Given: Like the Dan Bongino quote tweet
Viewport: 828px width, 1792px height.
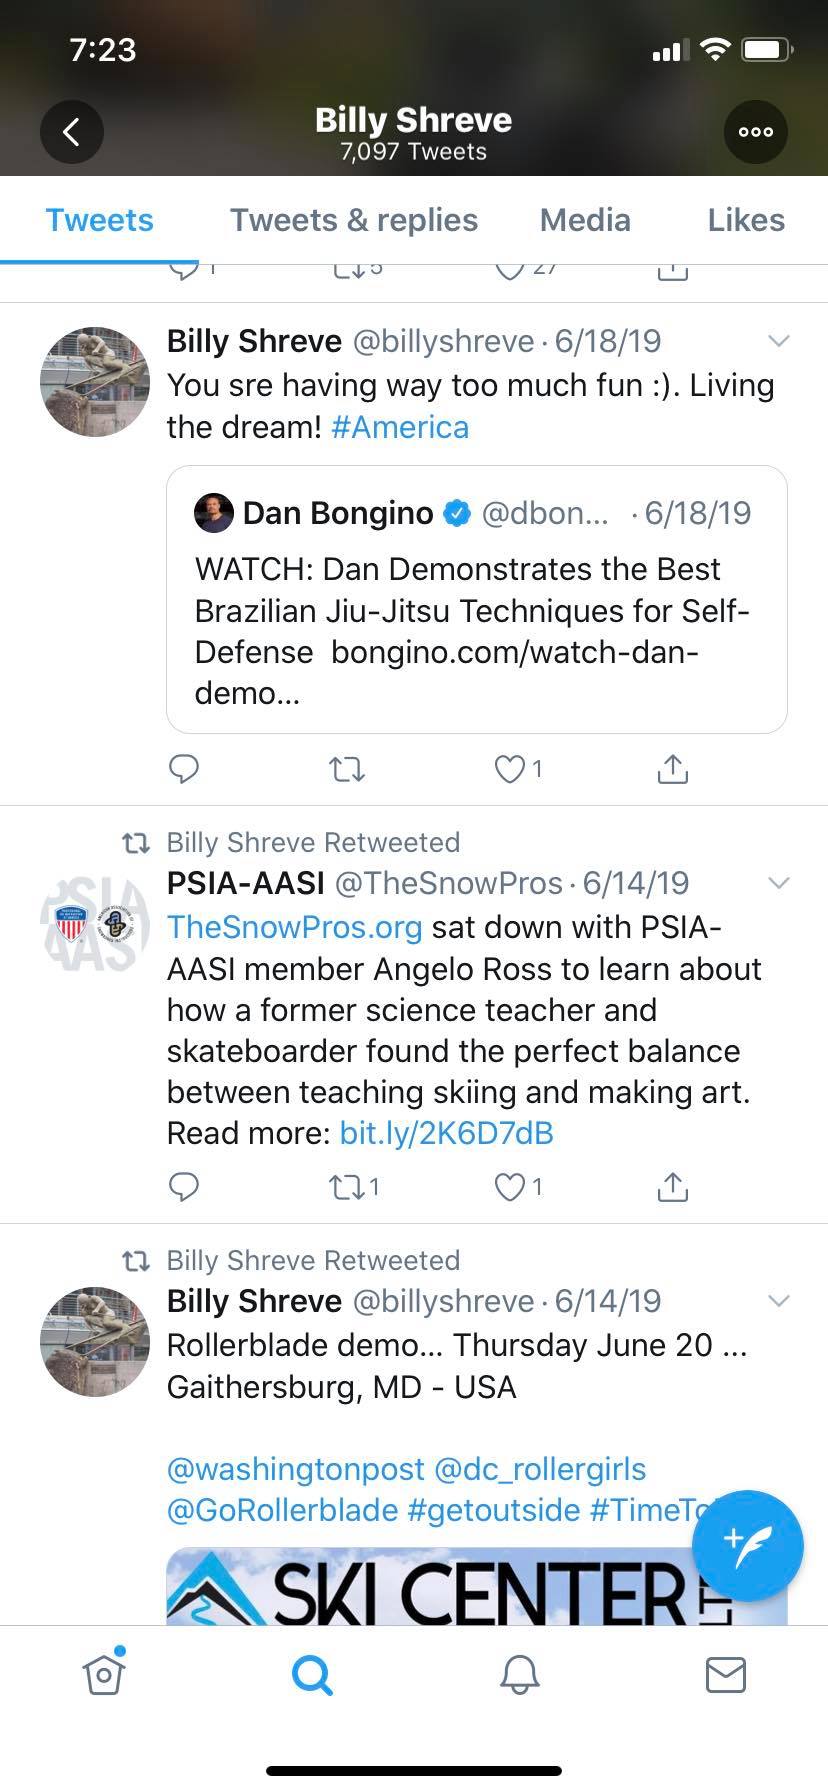Looking at the screenshot, I should click(510, 768).
